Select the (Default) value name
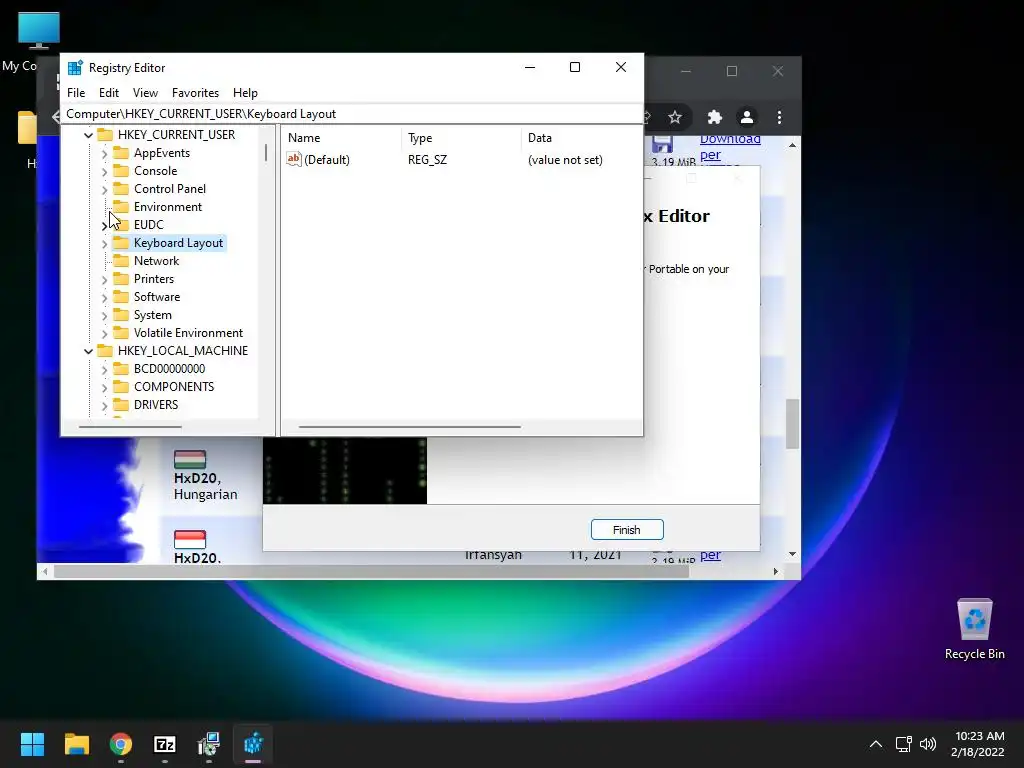 coord(327,160)
